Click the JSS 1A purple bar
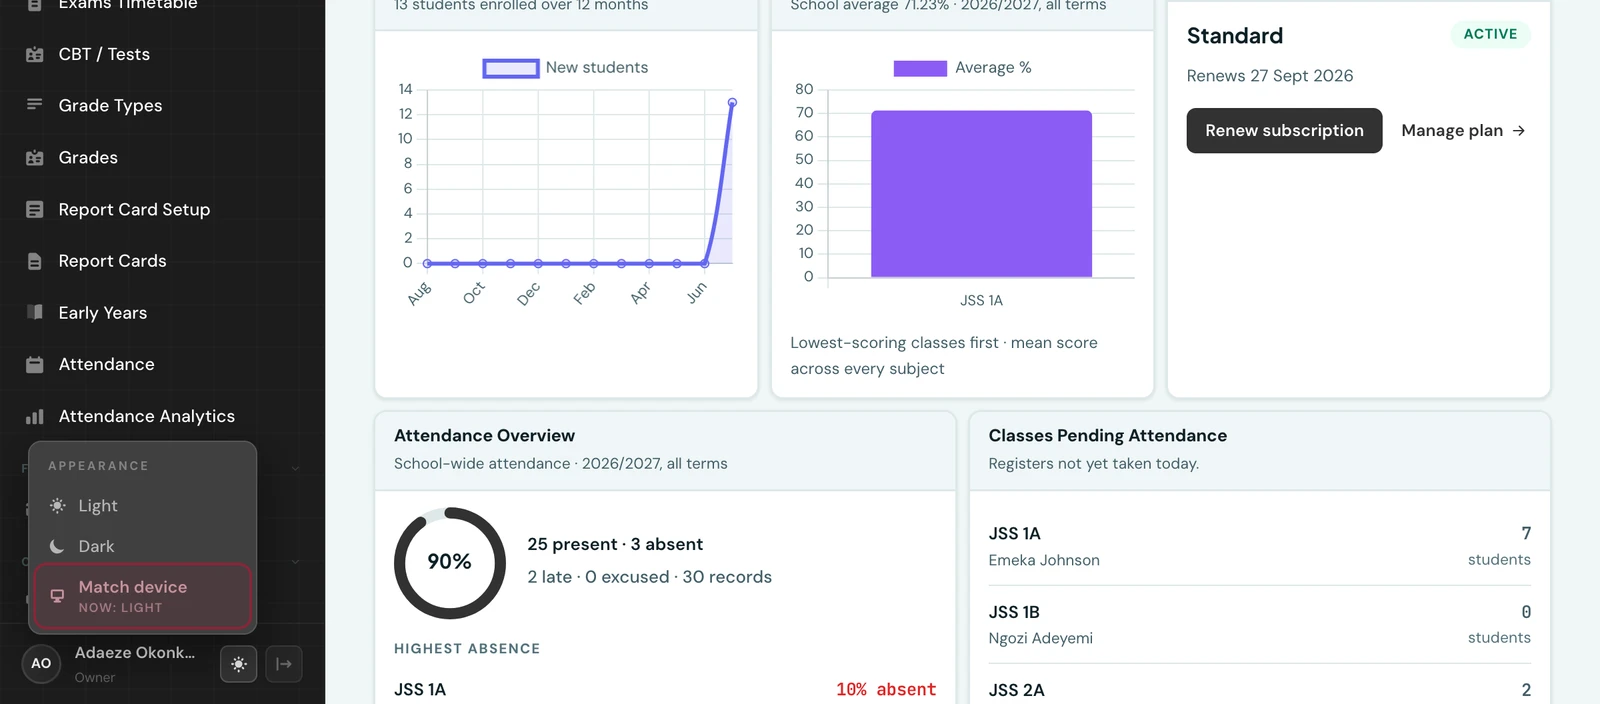The image size is (1600, 704). click(981, 194)
